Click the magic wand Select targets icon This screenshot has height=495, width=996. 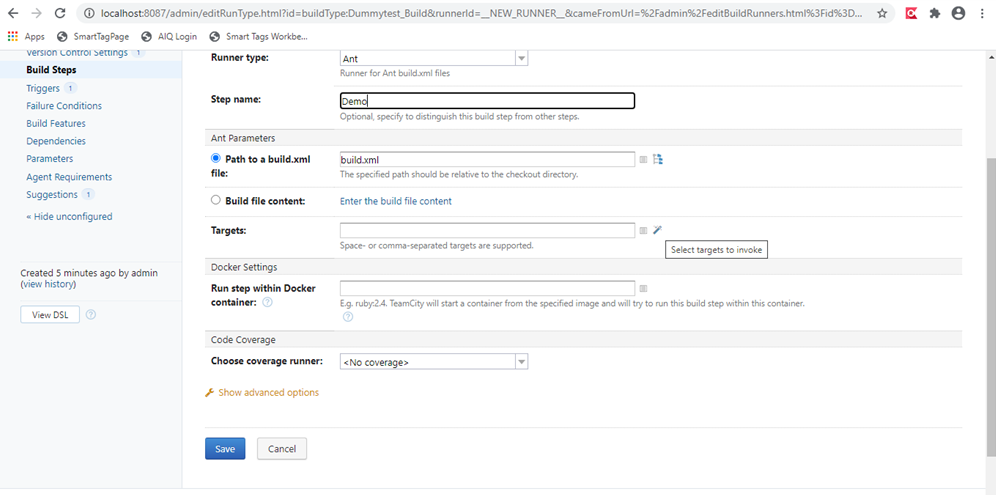coord(657,230)
